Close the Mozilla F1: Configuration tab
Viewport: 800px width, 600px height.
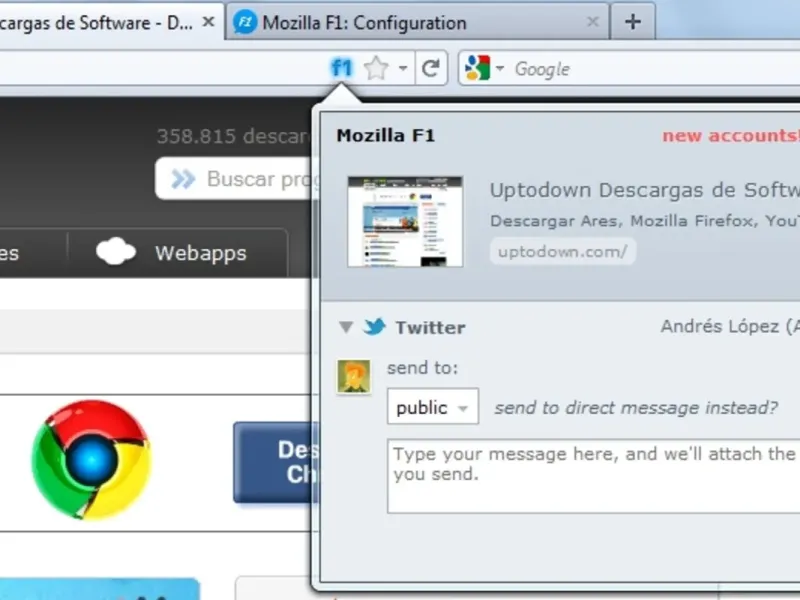[592, 22]
